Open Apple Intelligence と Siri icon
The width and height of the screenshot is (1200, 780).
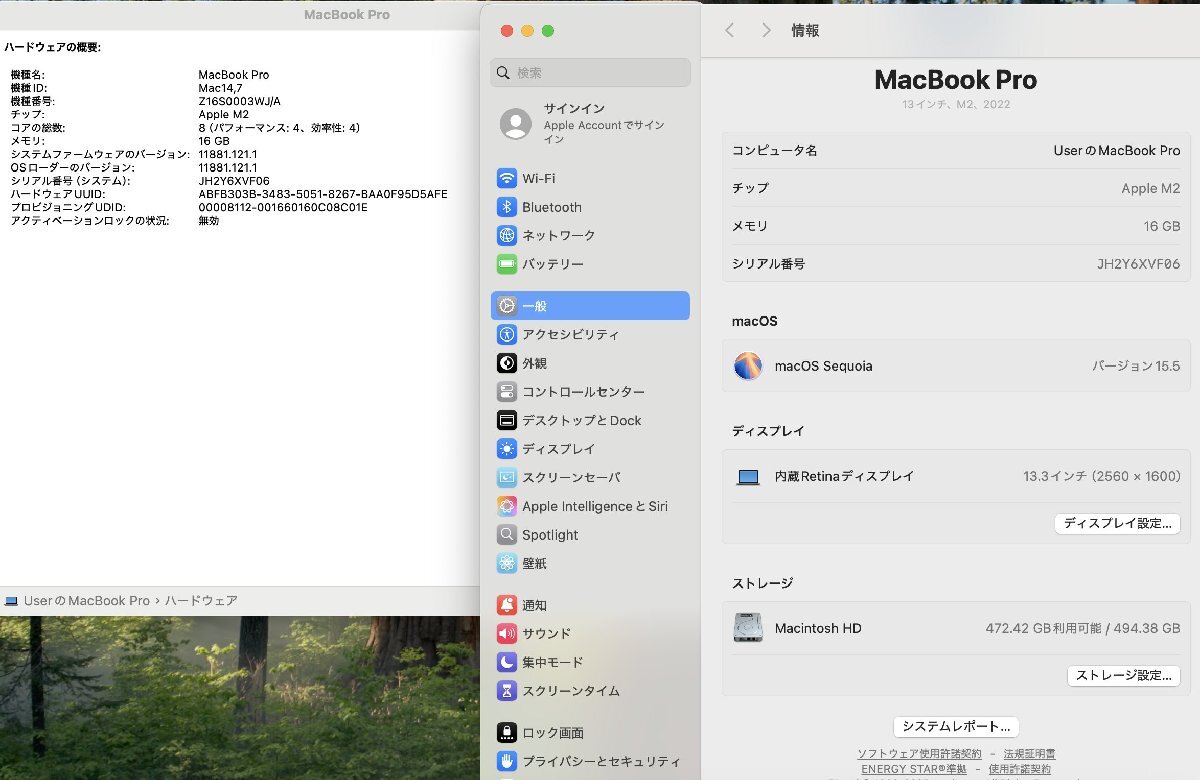coord(507,506)
